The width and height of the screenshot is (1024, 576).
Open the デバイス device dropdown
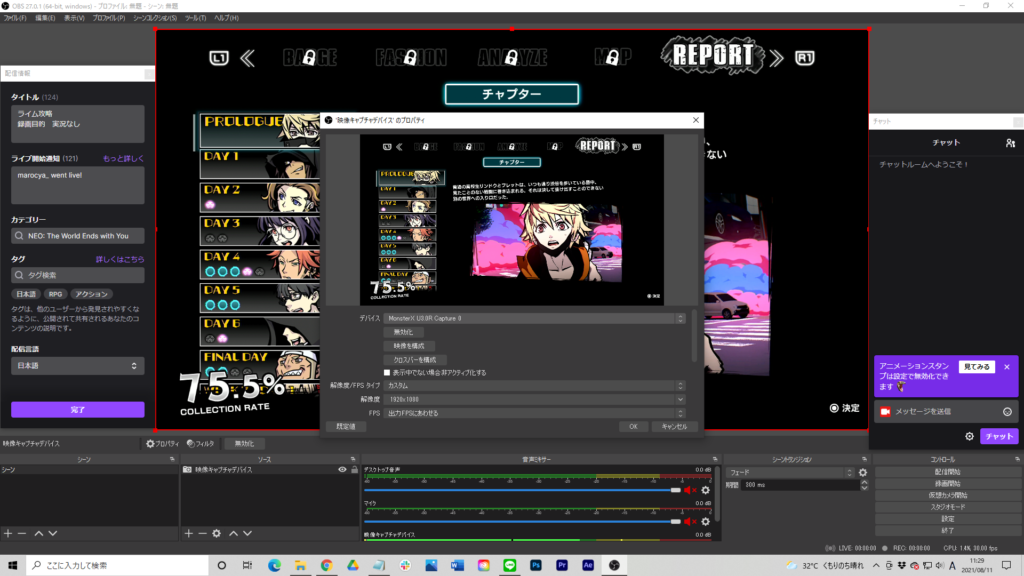tap(534, 319)
